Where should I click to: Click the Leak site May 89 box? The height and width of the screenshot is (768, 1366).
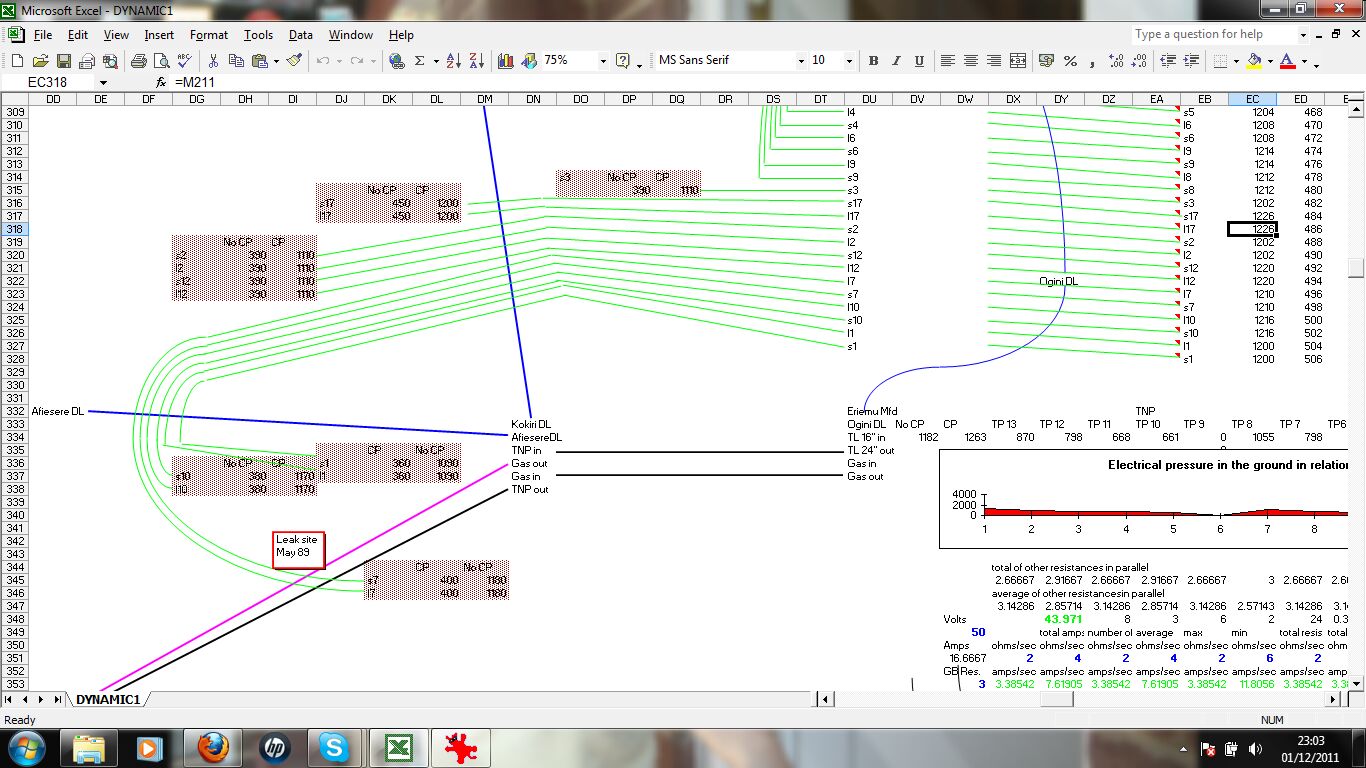click(x=298, y=547)
